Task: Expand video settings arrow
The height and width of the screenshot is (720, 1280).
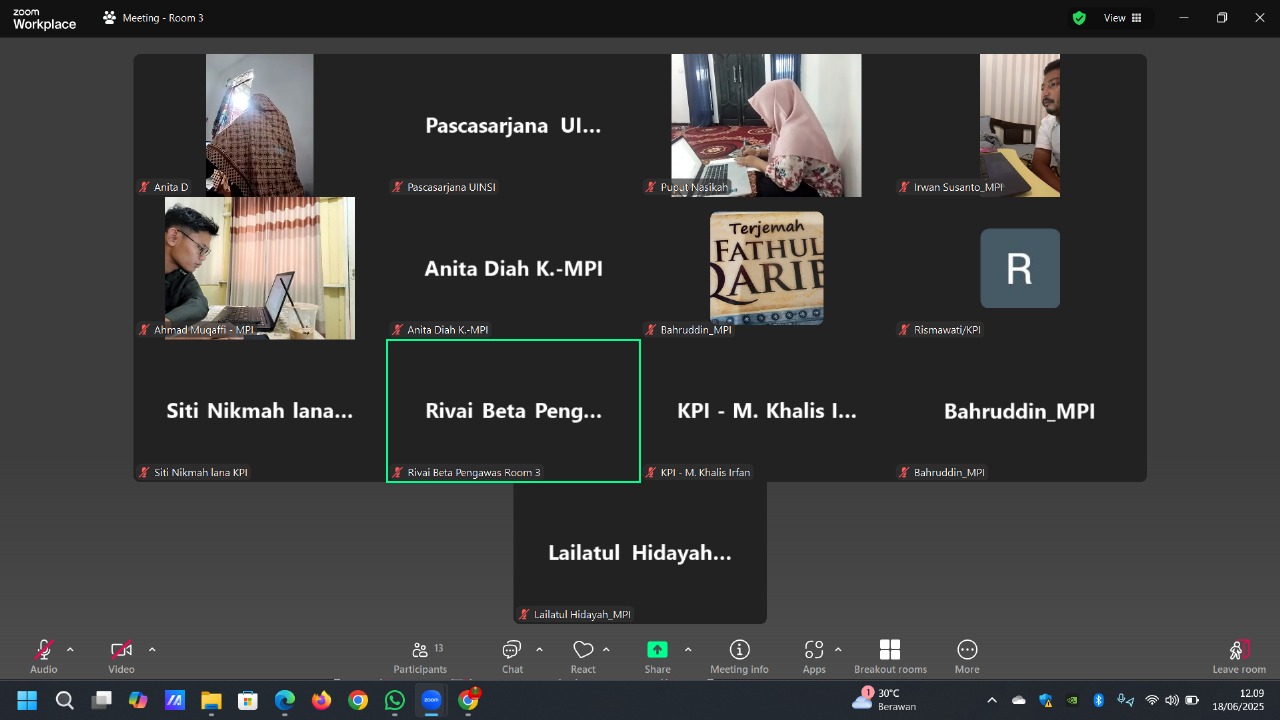Action: click(x=152, y=650)
